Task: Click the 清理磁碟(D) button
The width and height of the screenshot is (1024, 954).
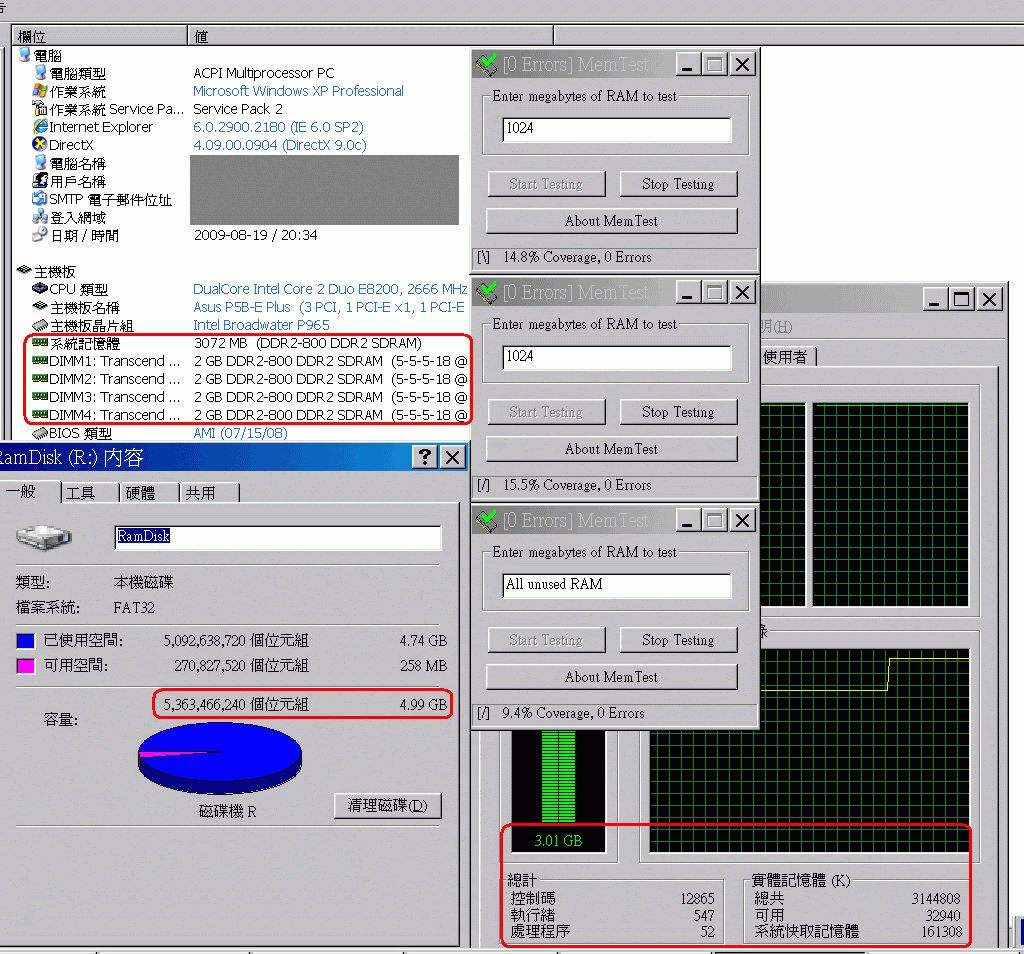Action: [x=387, y=806]
